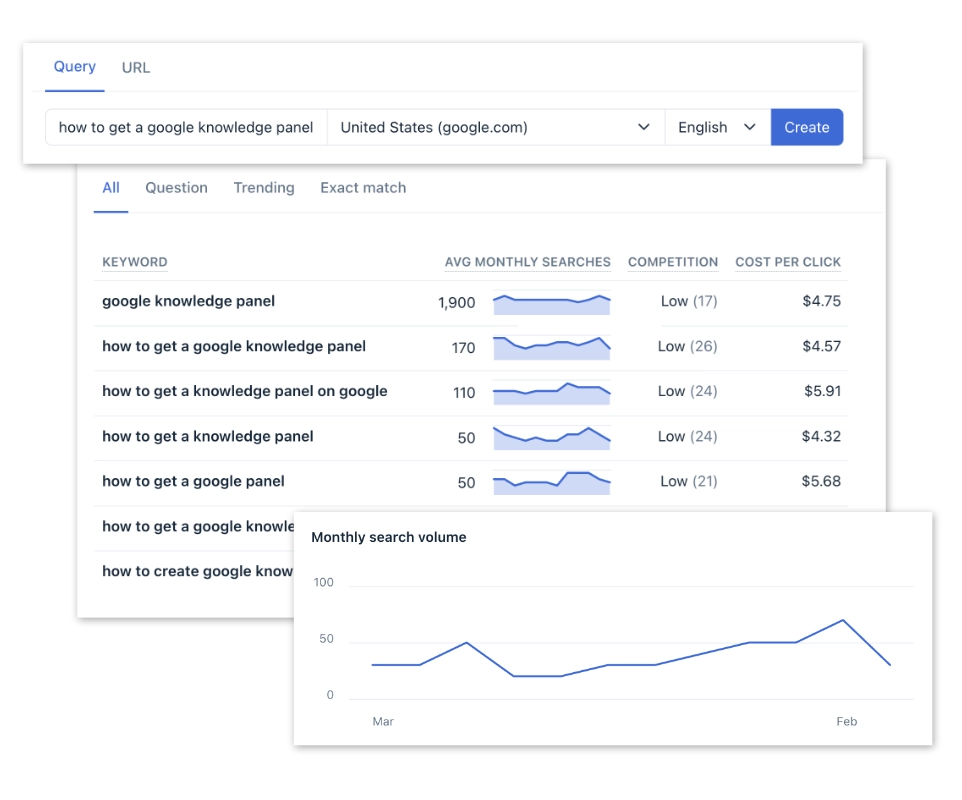Open trend sparkline for 110 searches row
962x800 pixels.
[552, 393]
